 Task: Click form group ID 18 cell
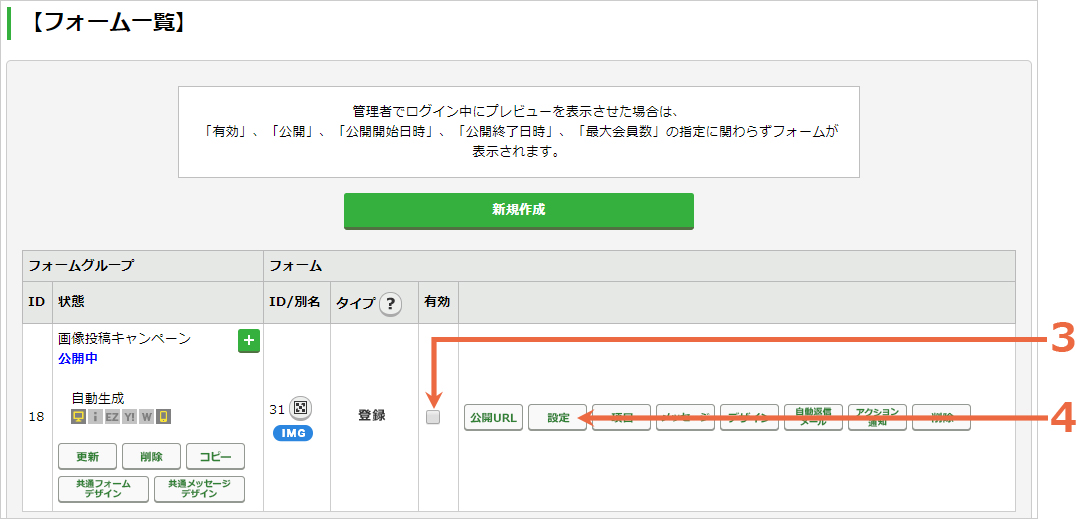coord(37,417)
